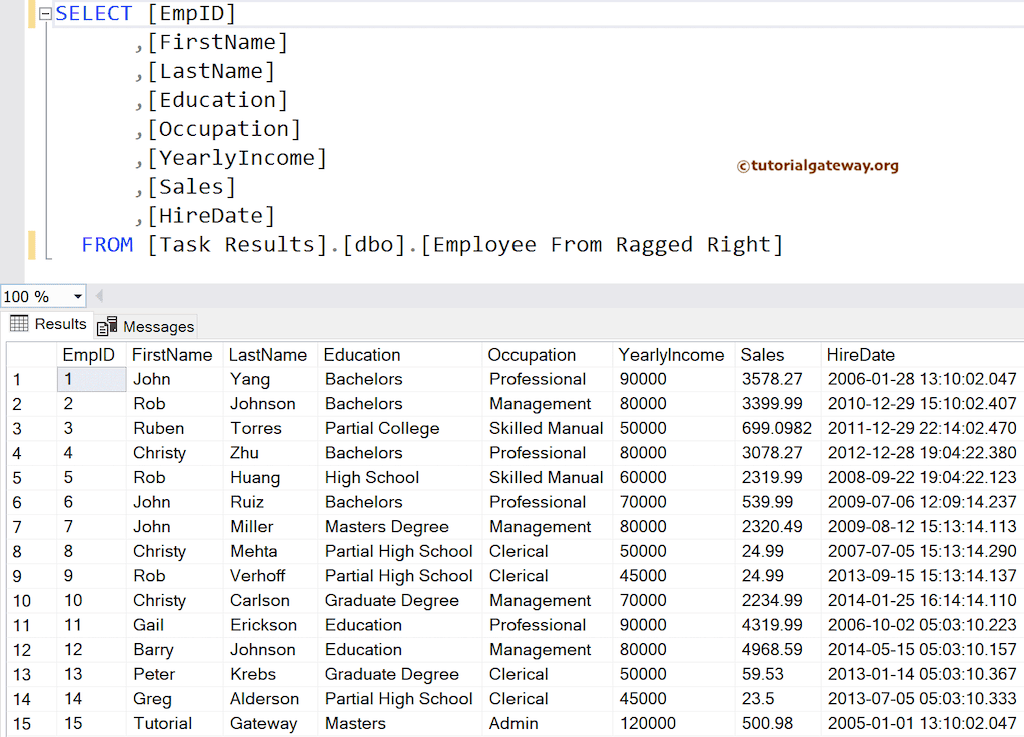Click the grid icon on the Results tab
The image size is (1024, 737).
pyautogui.click(x=18, y=323)
